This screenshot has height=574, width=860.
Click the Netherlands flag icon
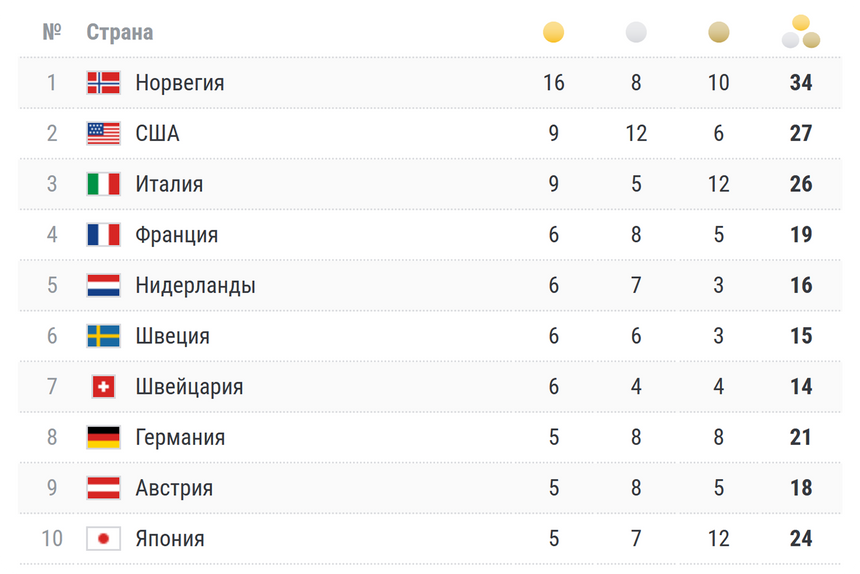tap(103, 285)
